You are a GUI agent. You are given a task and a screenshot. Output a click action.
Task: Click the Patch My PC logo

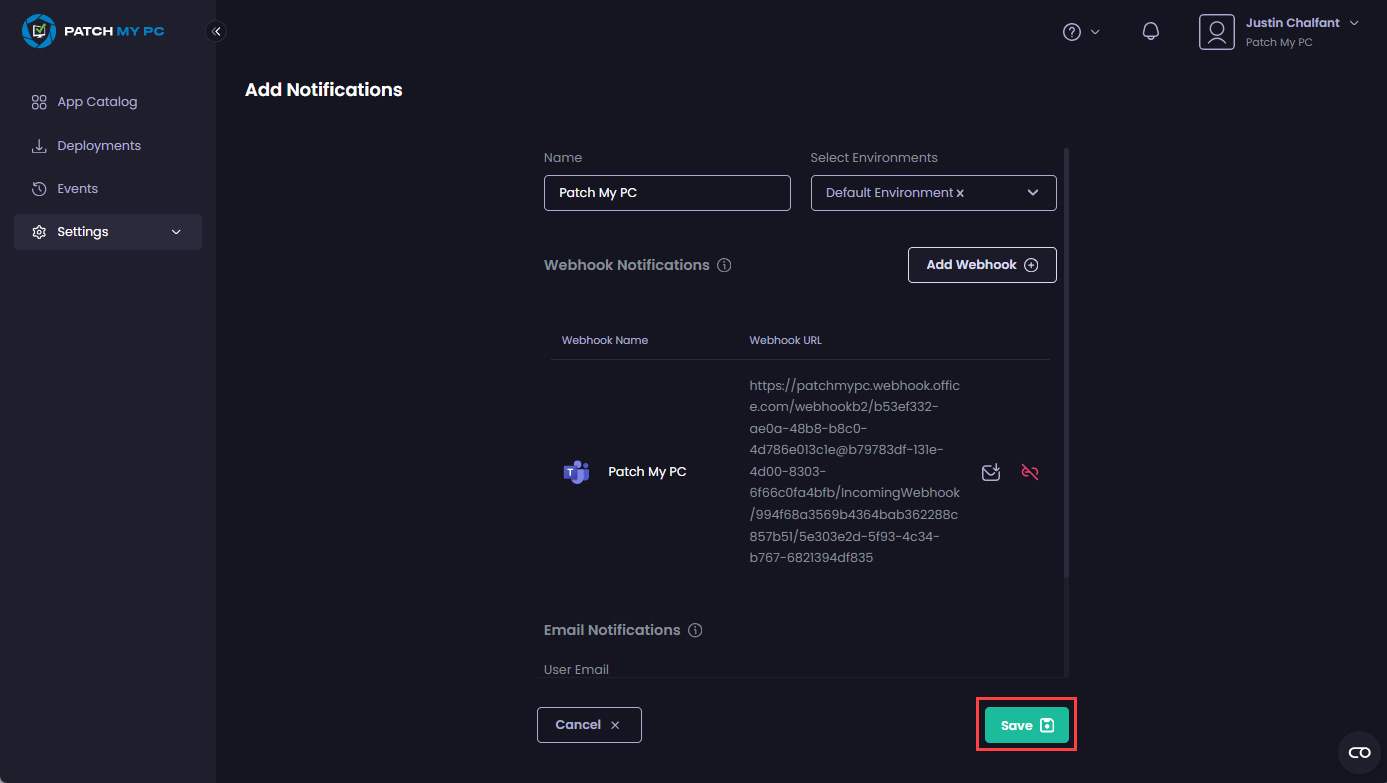(x=93, y=31)
